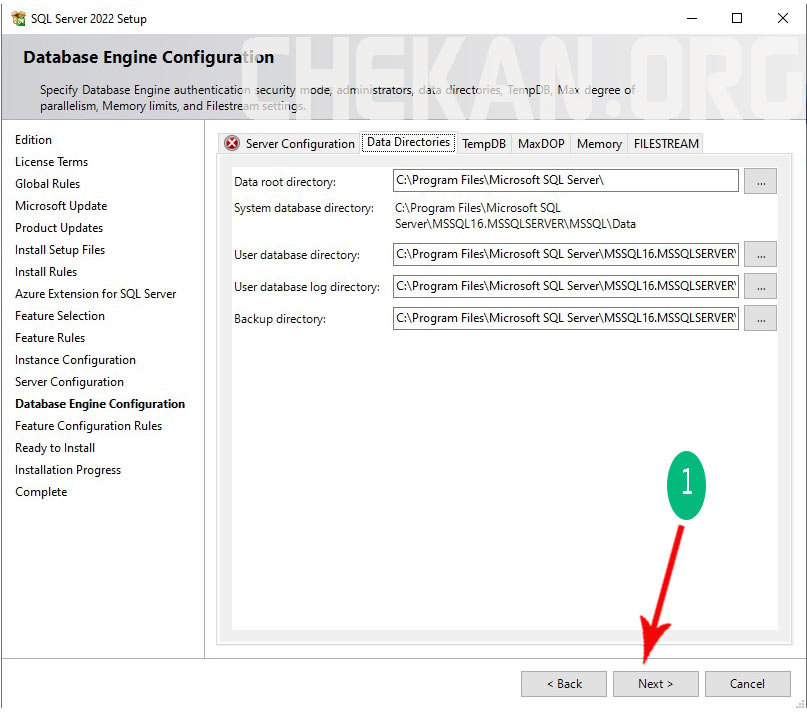Viewport: 807px width, 713px height.
Task: Click the Instance Configuration step
Action: [x=76, y=360]
